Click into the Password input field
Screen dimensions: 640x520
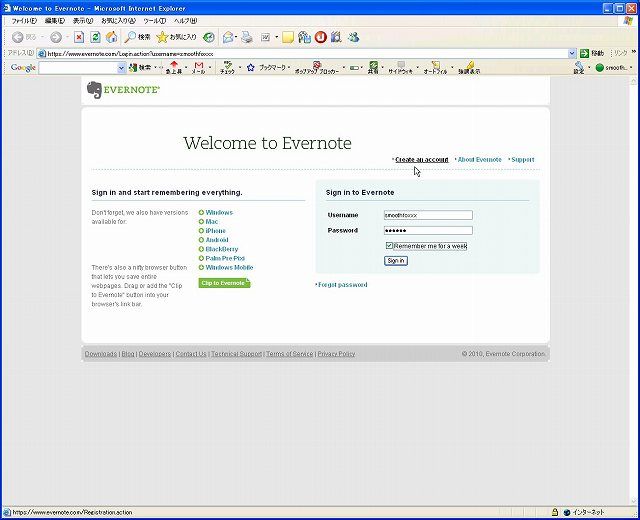point(428,230)
